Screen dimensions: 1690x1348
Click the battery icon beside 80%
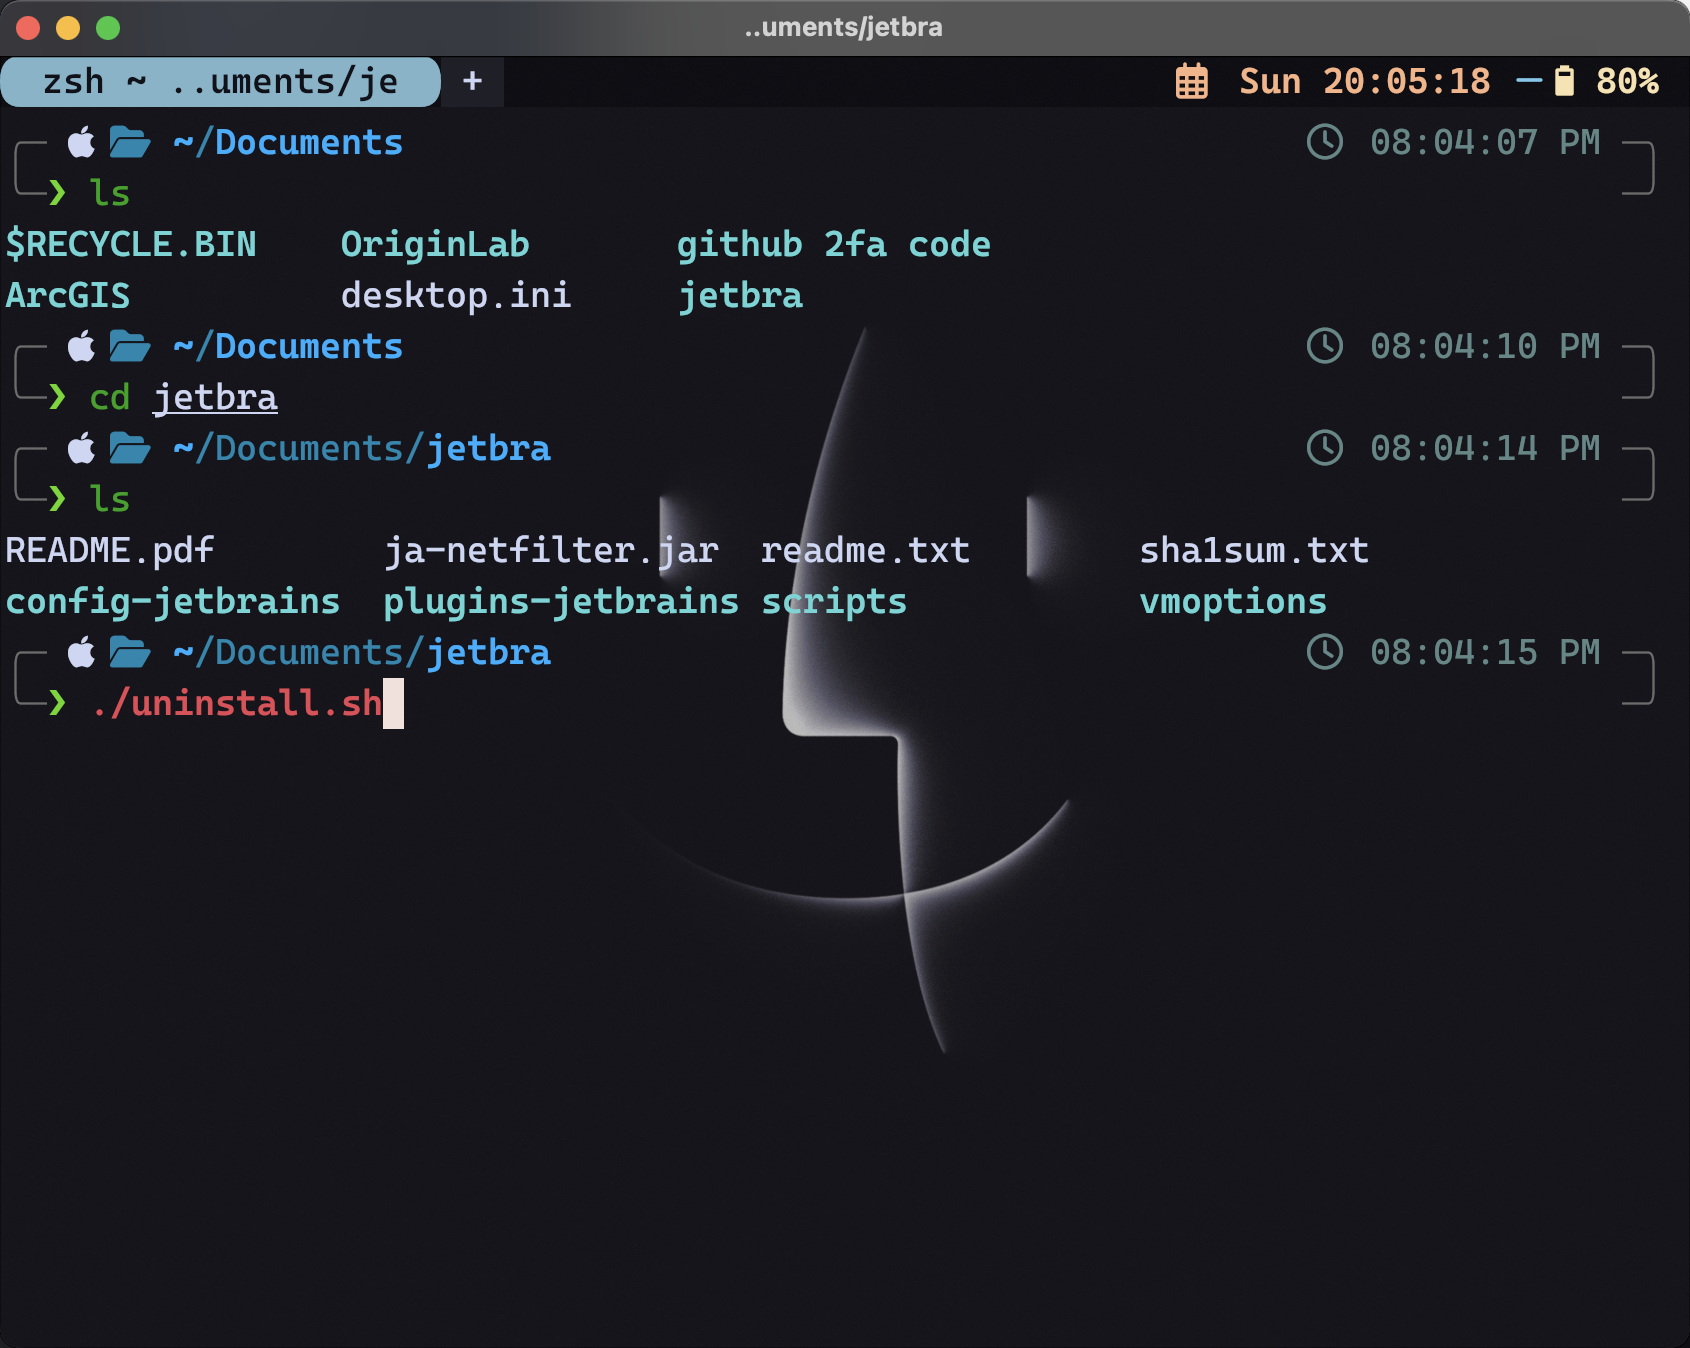point(1565,81)
